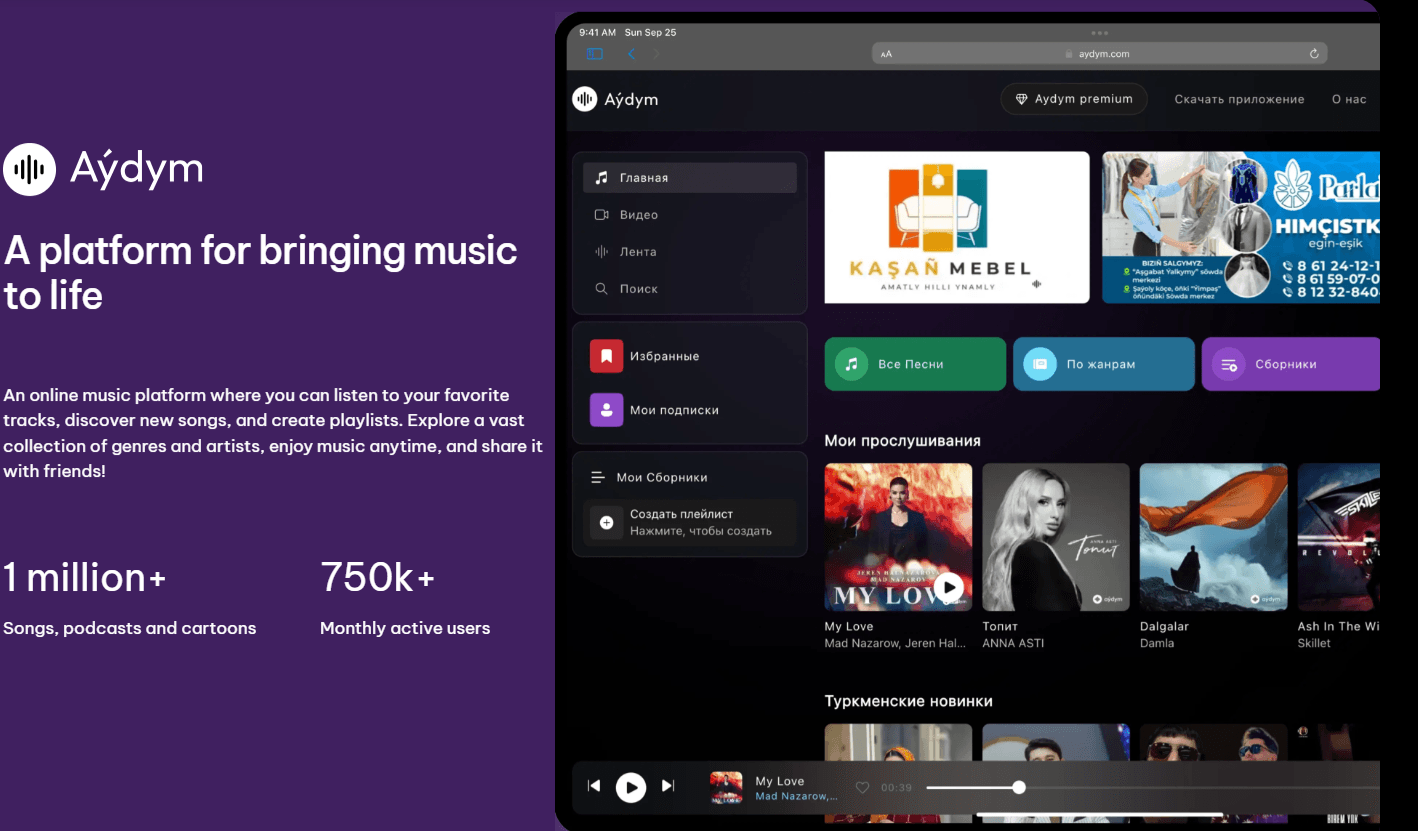Toggle the Safari sidebar icon
This screenshot has height=831, width=1418.
595,54
